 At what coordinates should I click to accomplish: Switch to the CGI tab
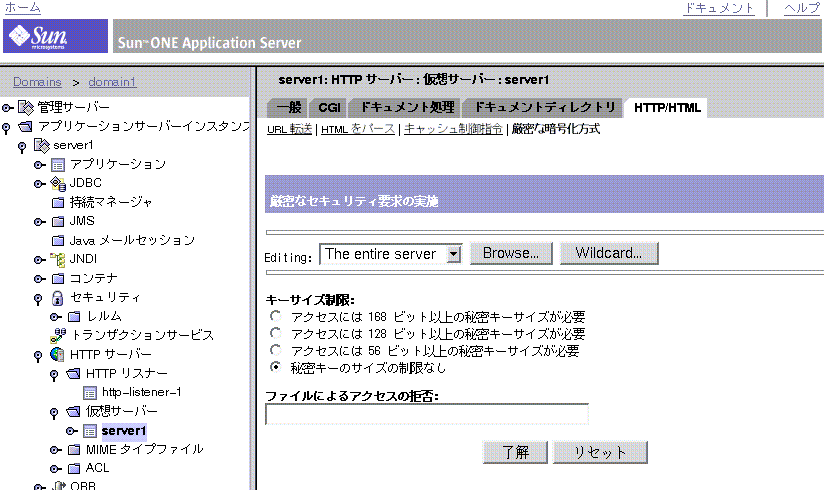329,108
